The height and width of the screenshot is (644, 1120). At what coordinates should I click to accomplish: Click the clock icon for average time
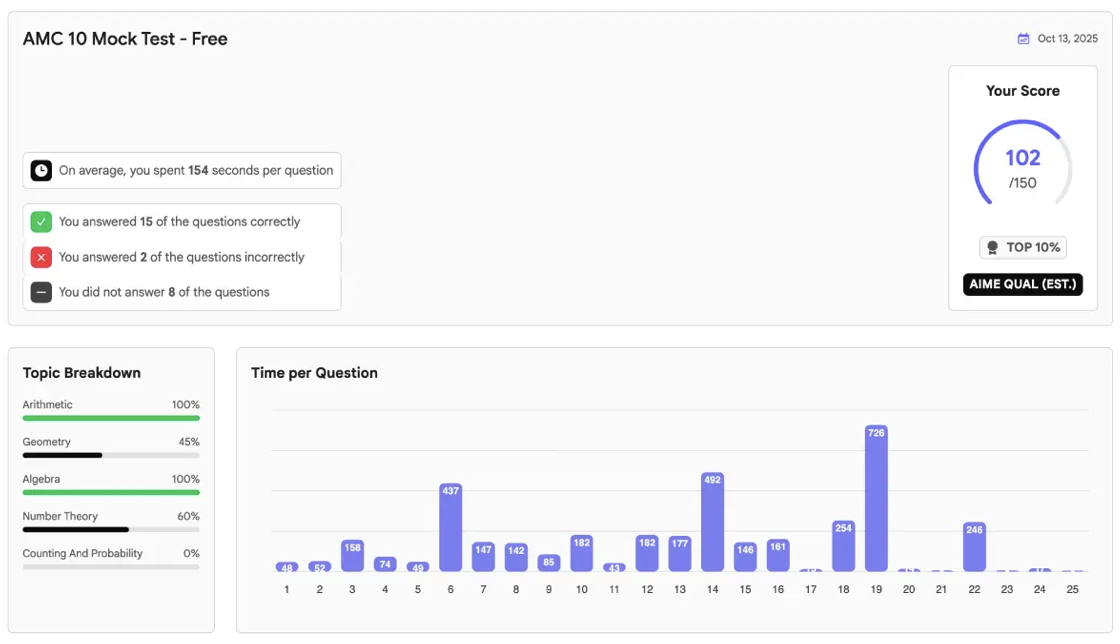41,171
